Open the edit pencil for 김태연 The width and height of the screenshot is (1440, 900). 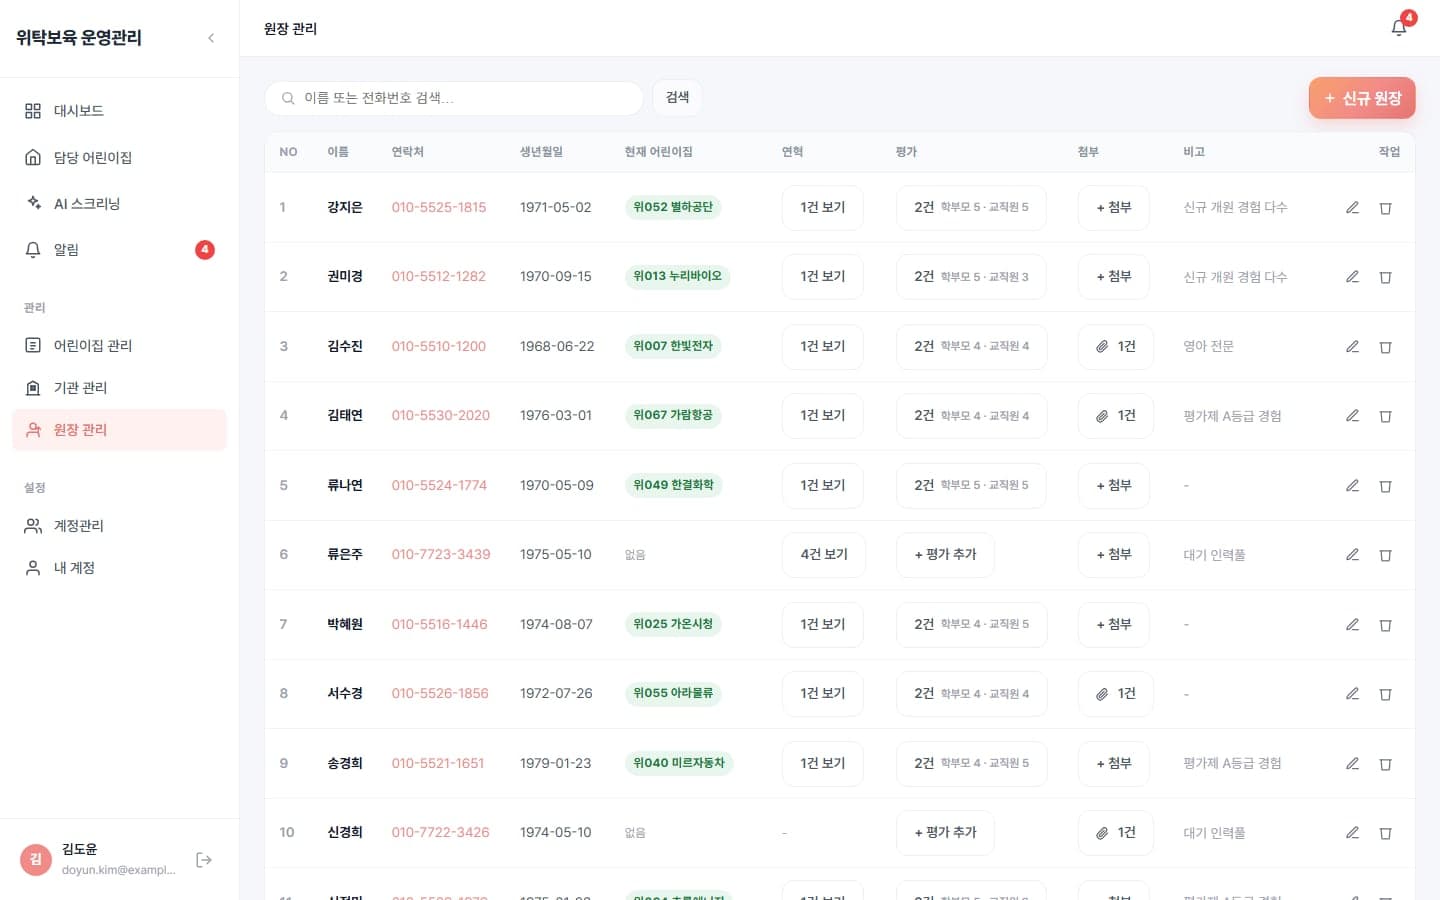(x=1352, y=416)
